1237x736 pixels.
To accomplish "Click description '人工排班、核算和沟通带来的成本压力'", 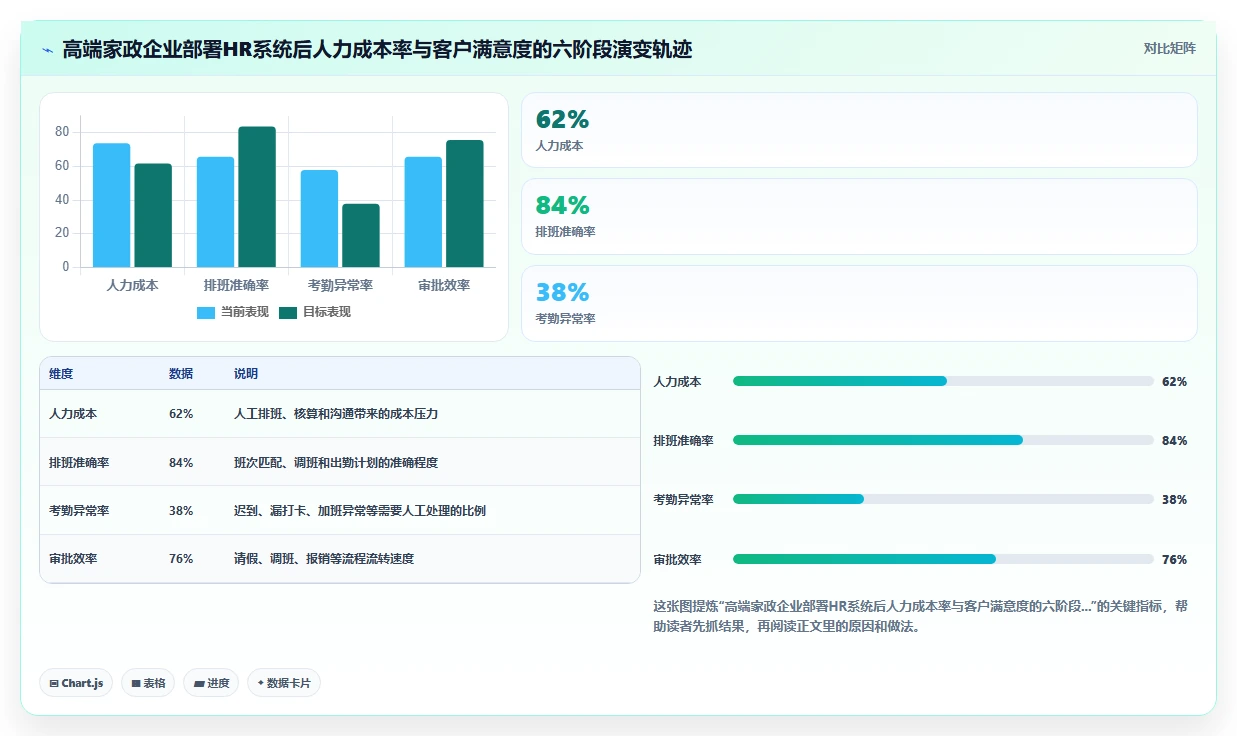I will point(336,413).
